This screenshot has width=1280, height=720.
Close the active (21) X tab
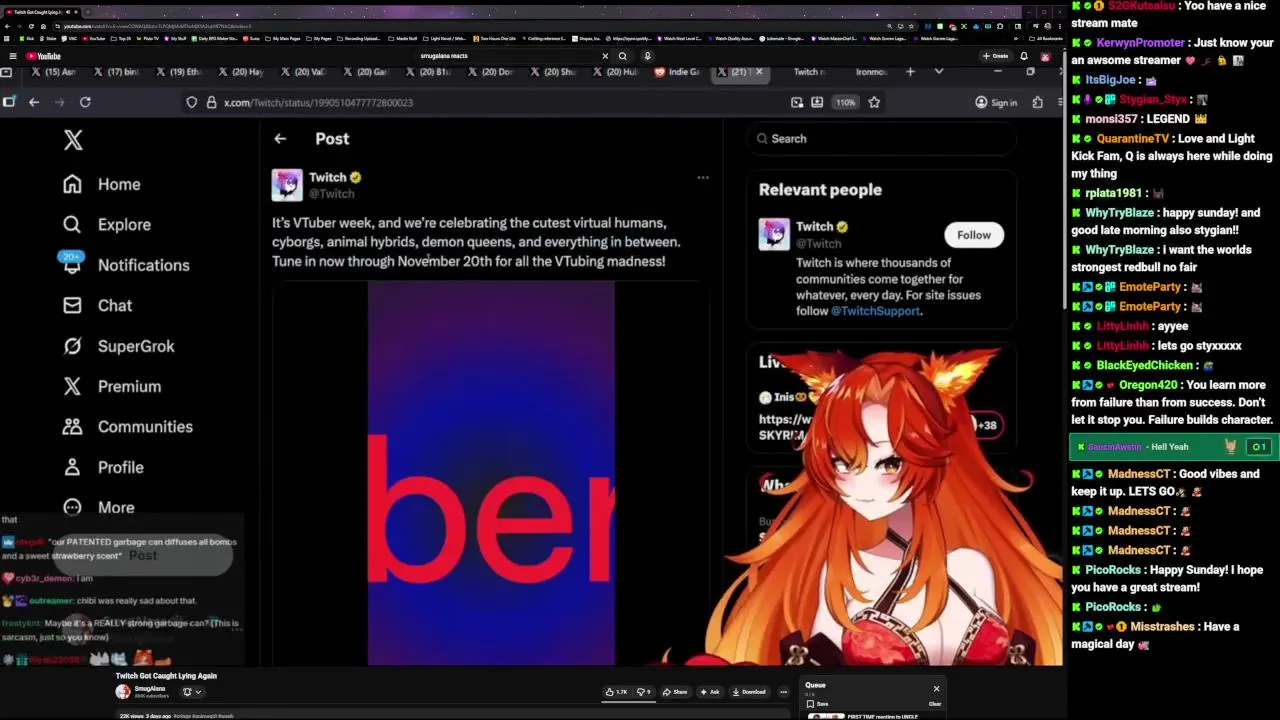(759, 72)
